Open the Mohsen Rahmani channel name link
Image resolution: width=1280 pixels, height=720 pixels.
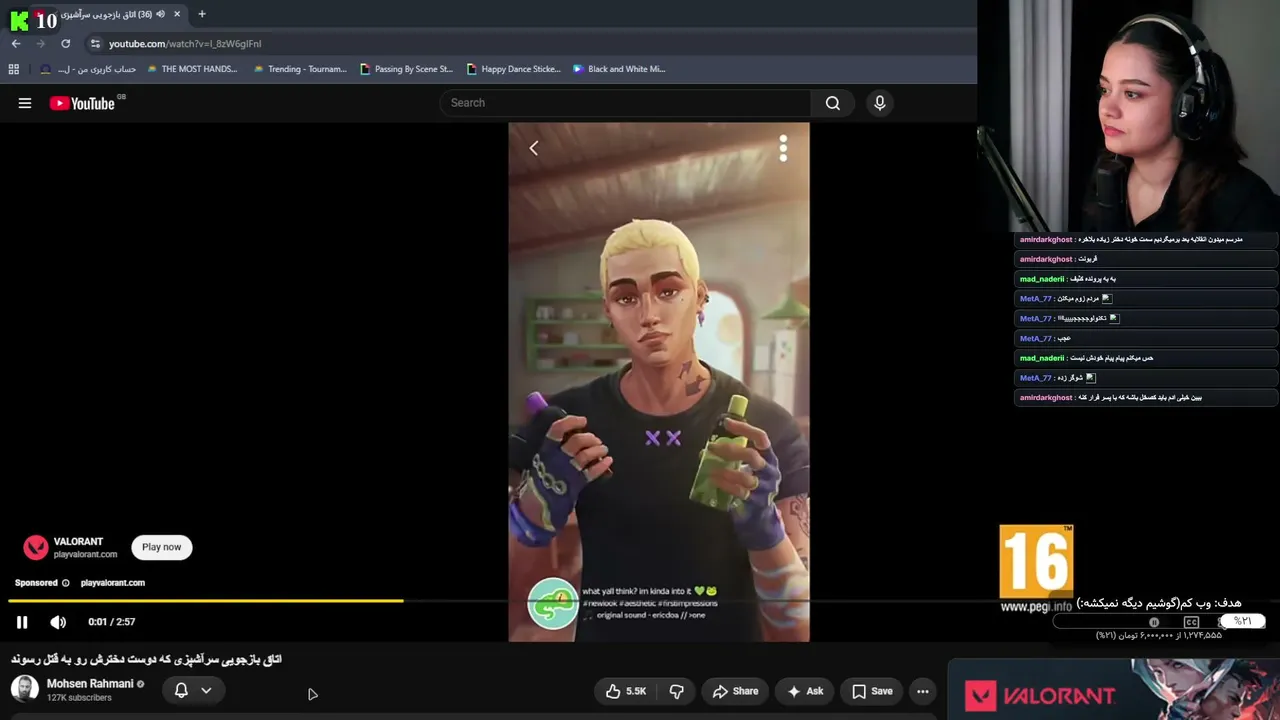pos(90,684)
